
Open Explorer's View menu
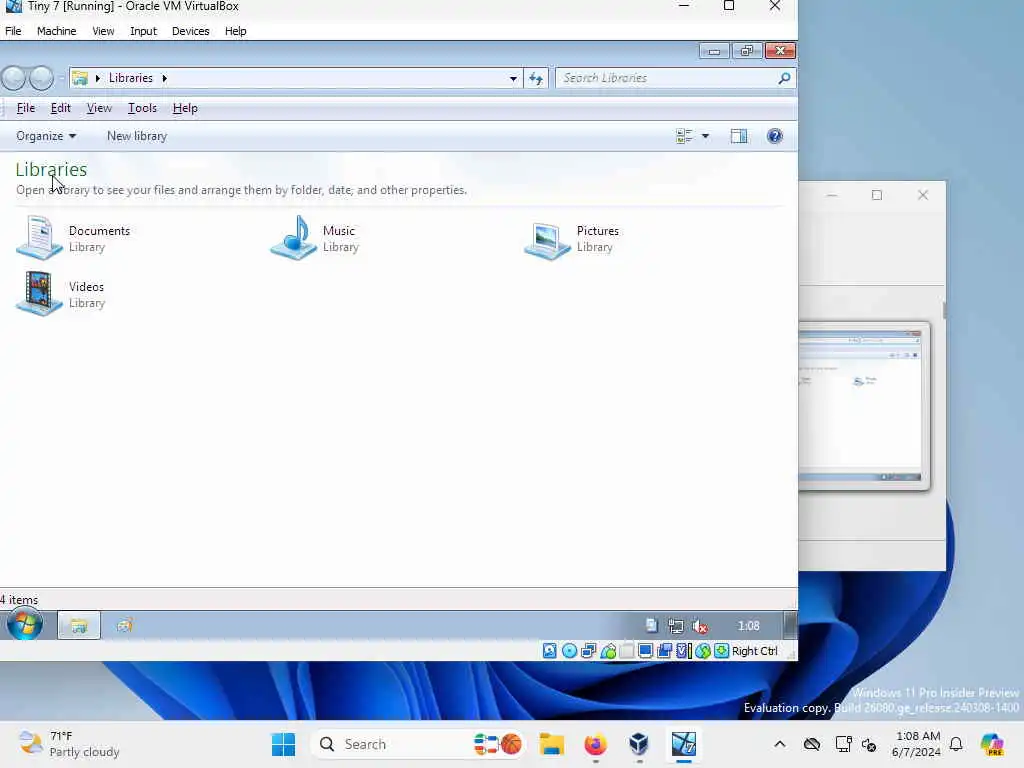coord(99,108)
